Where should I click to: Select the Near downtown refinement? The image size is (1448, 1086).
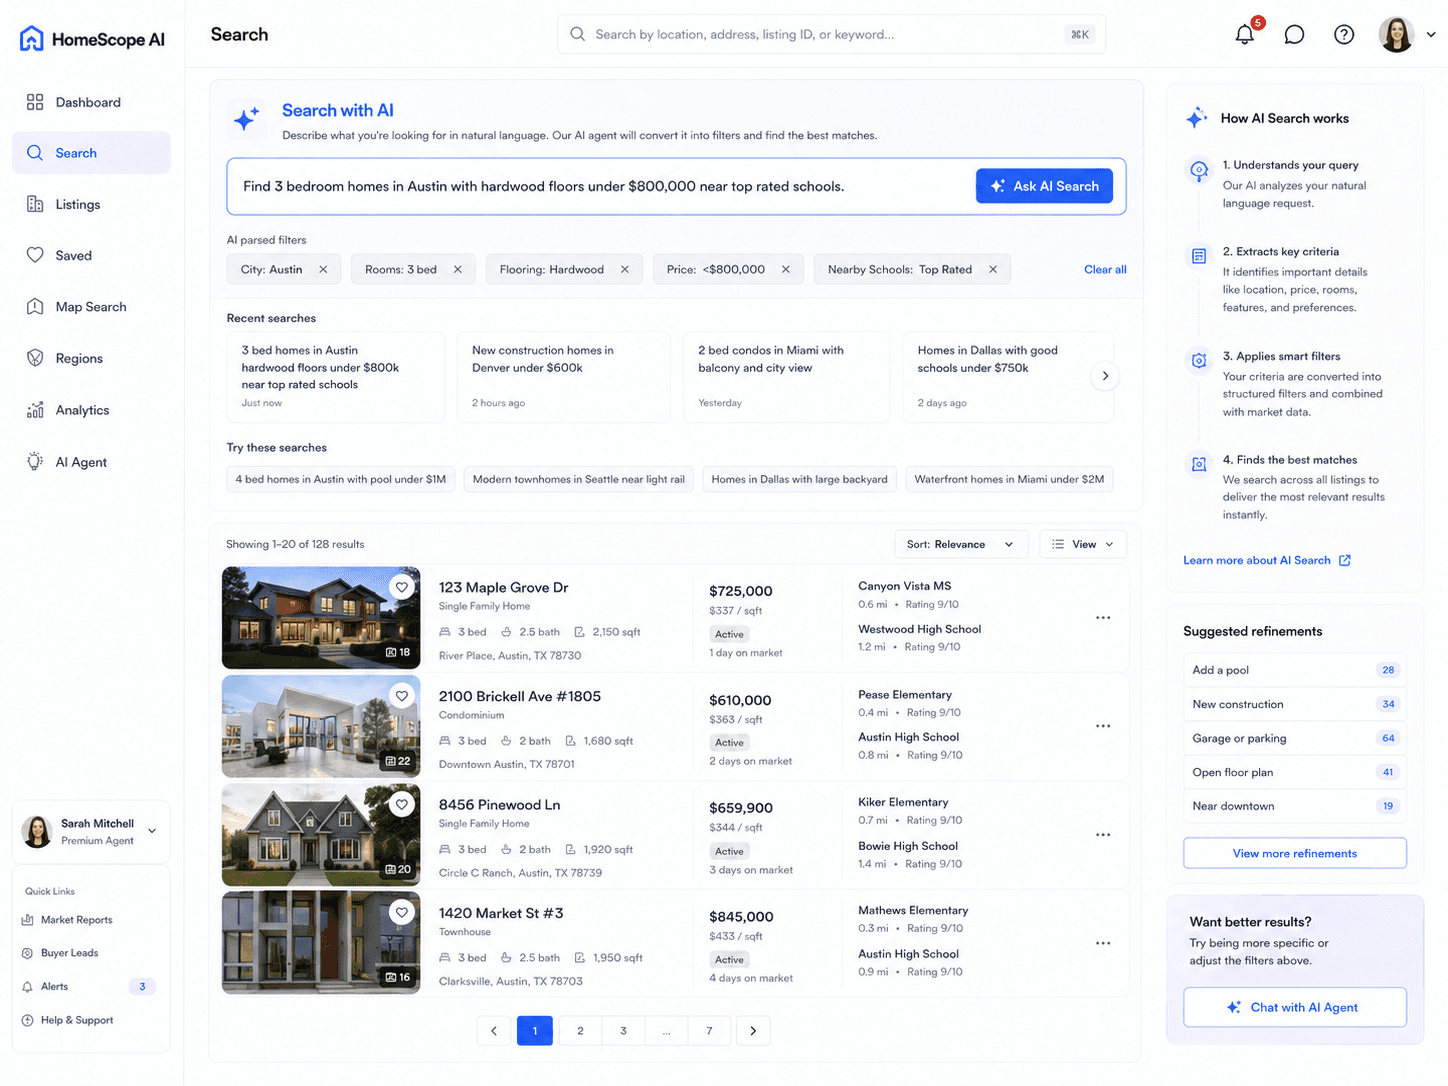coord(1295,806)
